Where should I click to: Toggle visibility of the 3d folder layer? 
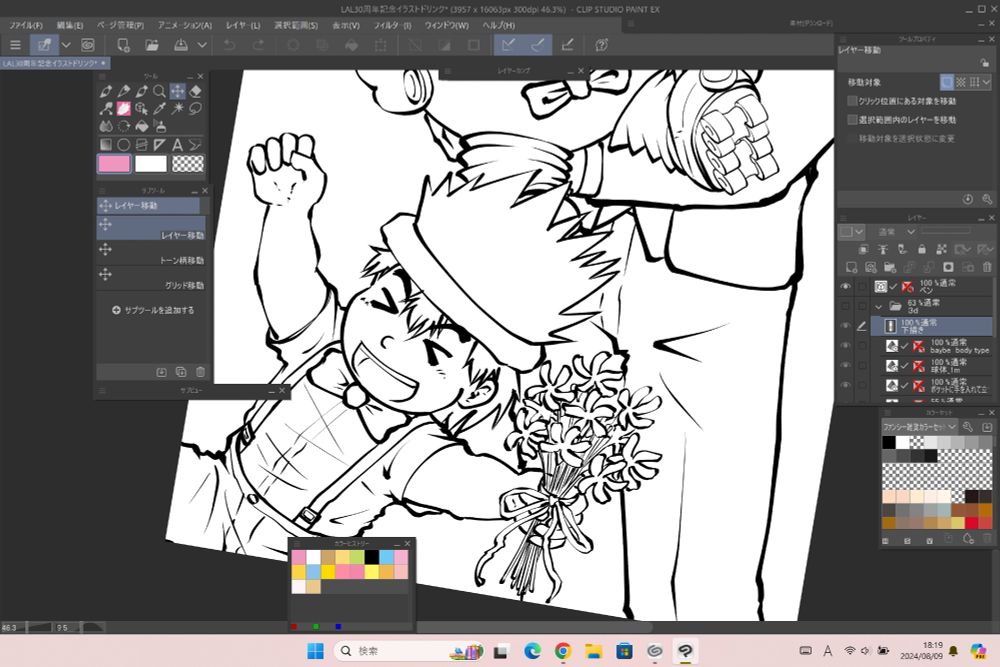coord(846,306)
